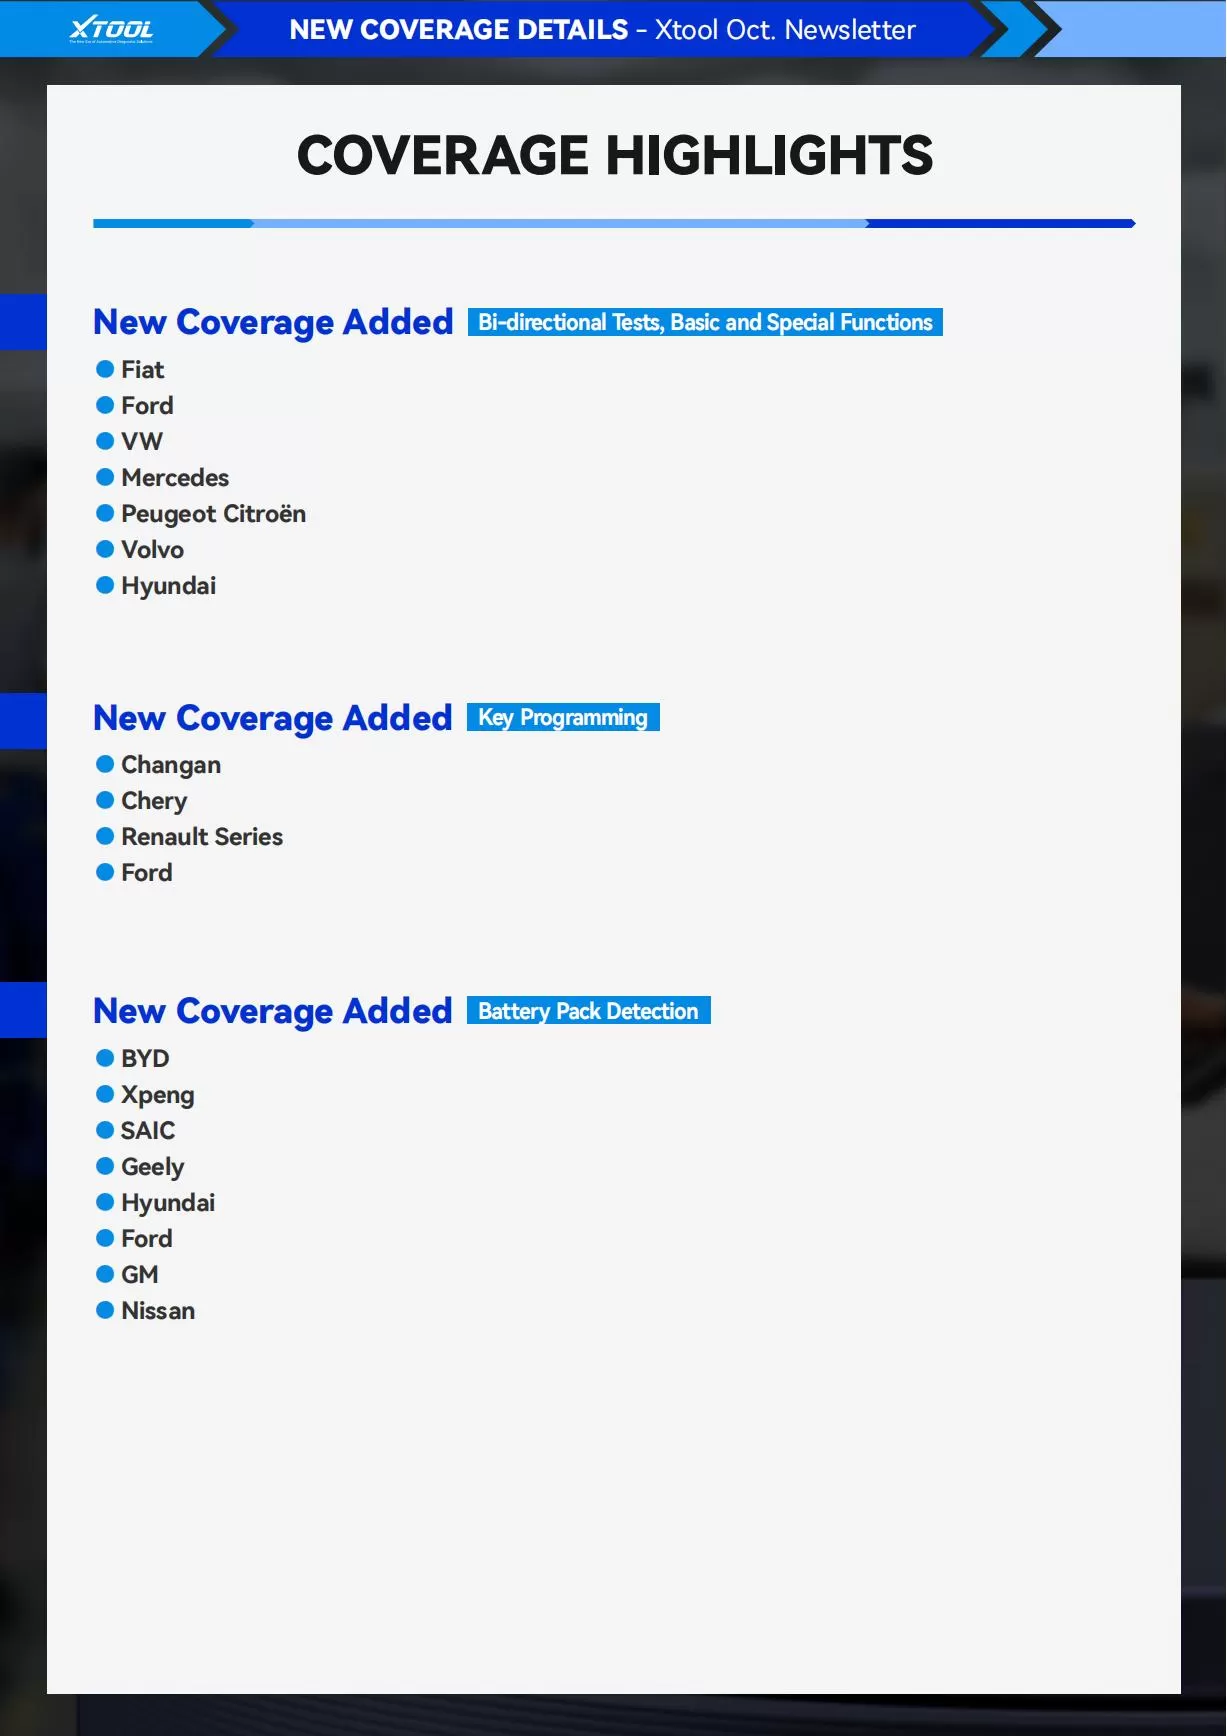Select the Battery Pack Detection tag

(x=588, y=1011)
